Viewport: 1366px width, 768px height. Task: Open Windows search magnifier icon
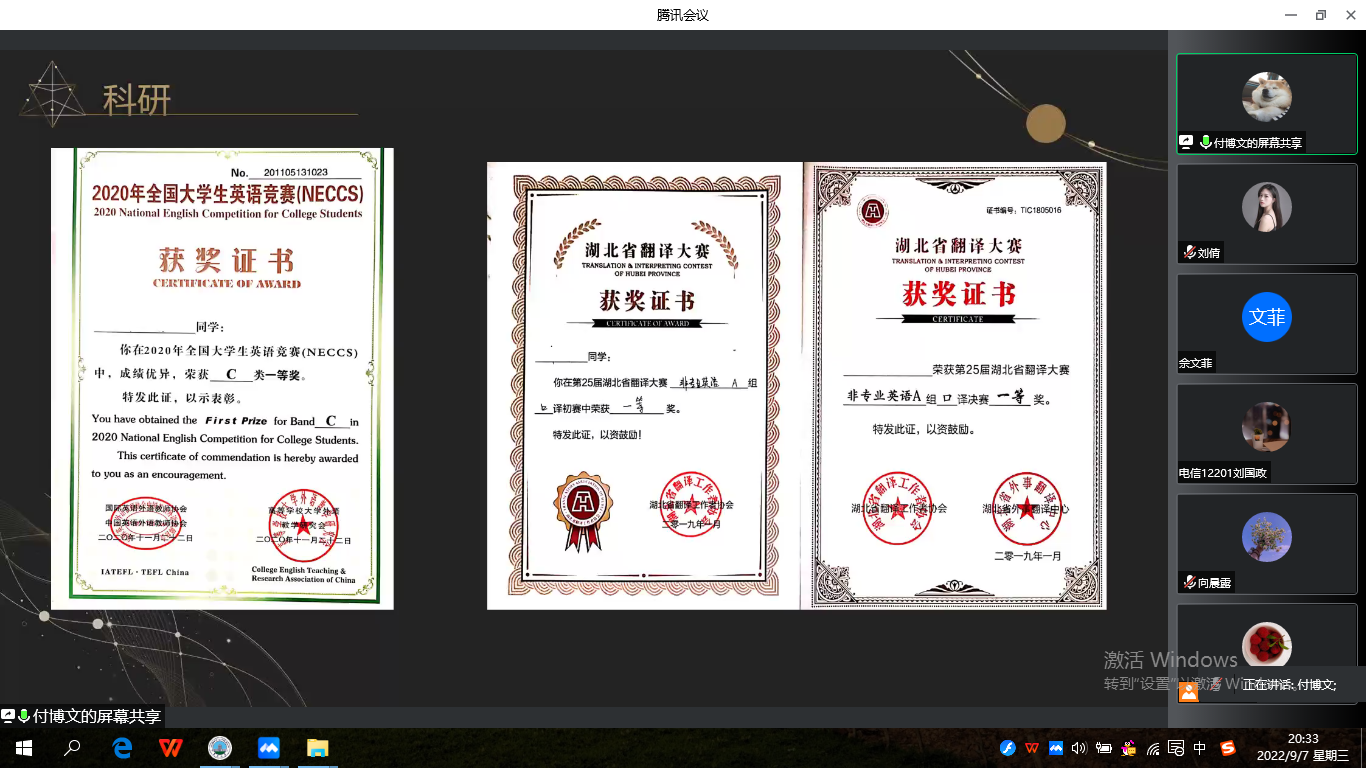(x=73, y=748)
